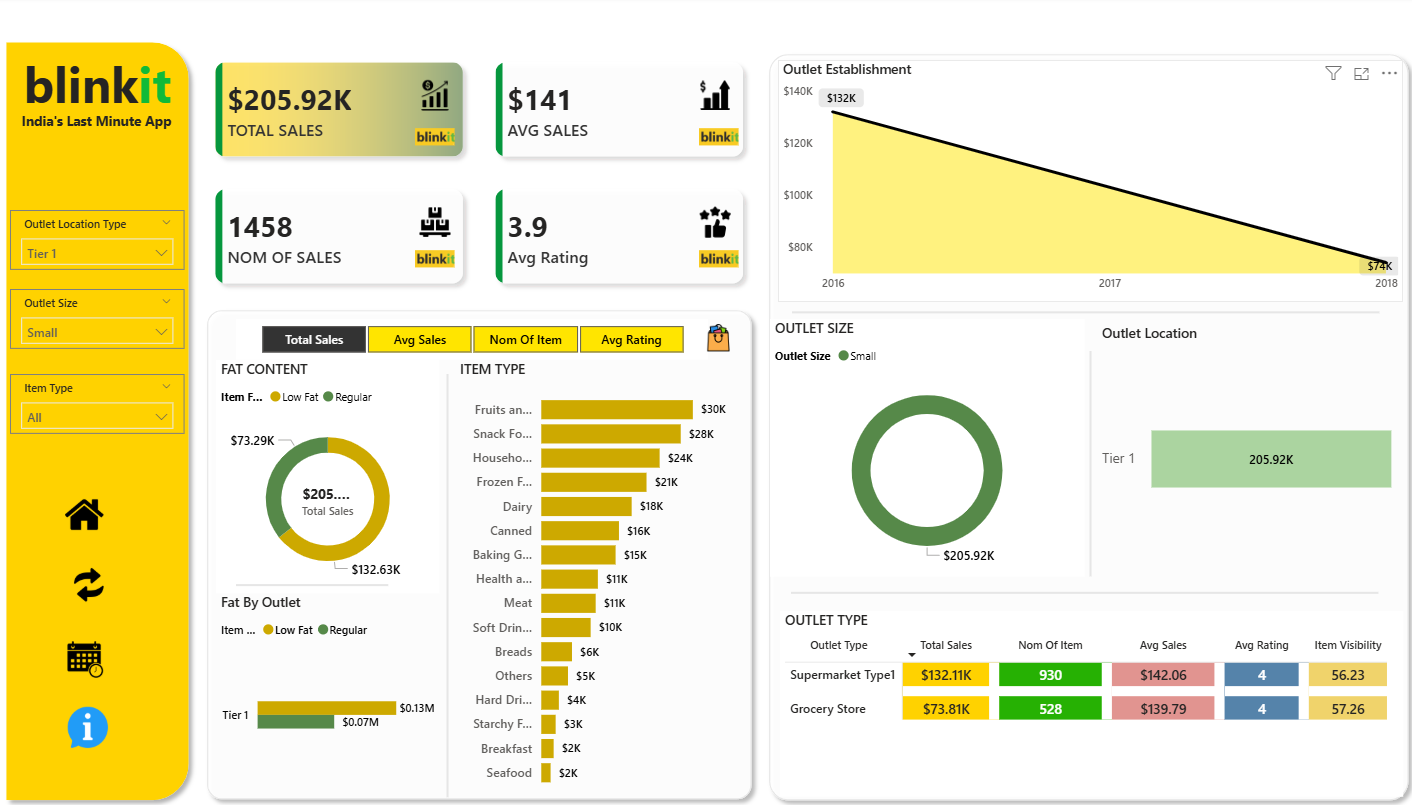Viewport: 1412px width, 805px height.
Task: Click the Dairy bar showing $18K
Action: [586, 506]
